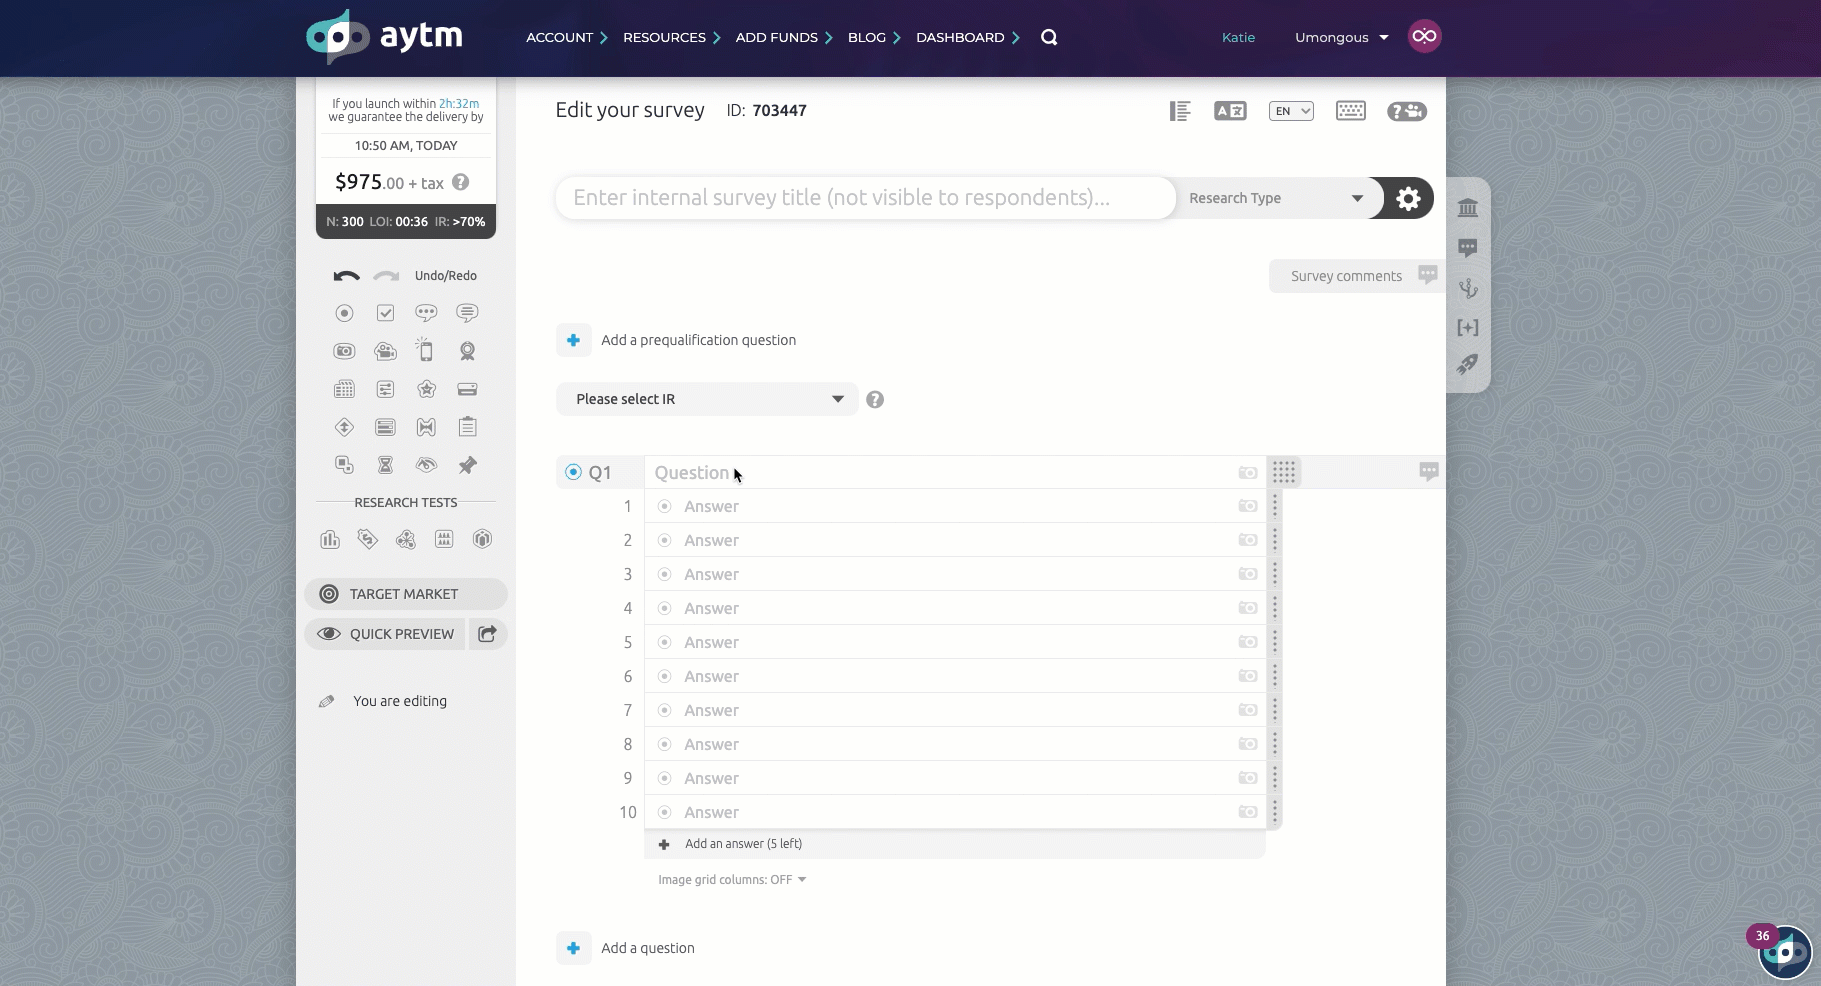Open survey settings gear icon
This screenshot has height=986, width=1821.
[x=1408, y=198]
